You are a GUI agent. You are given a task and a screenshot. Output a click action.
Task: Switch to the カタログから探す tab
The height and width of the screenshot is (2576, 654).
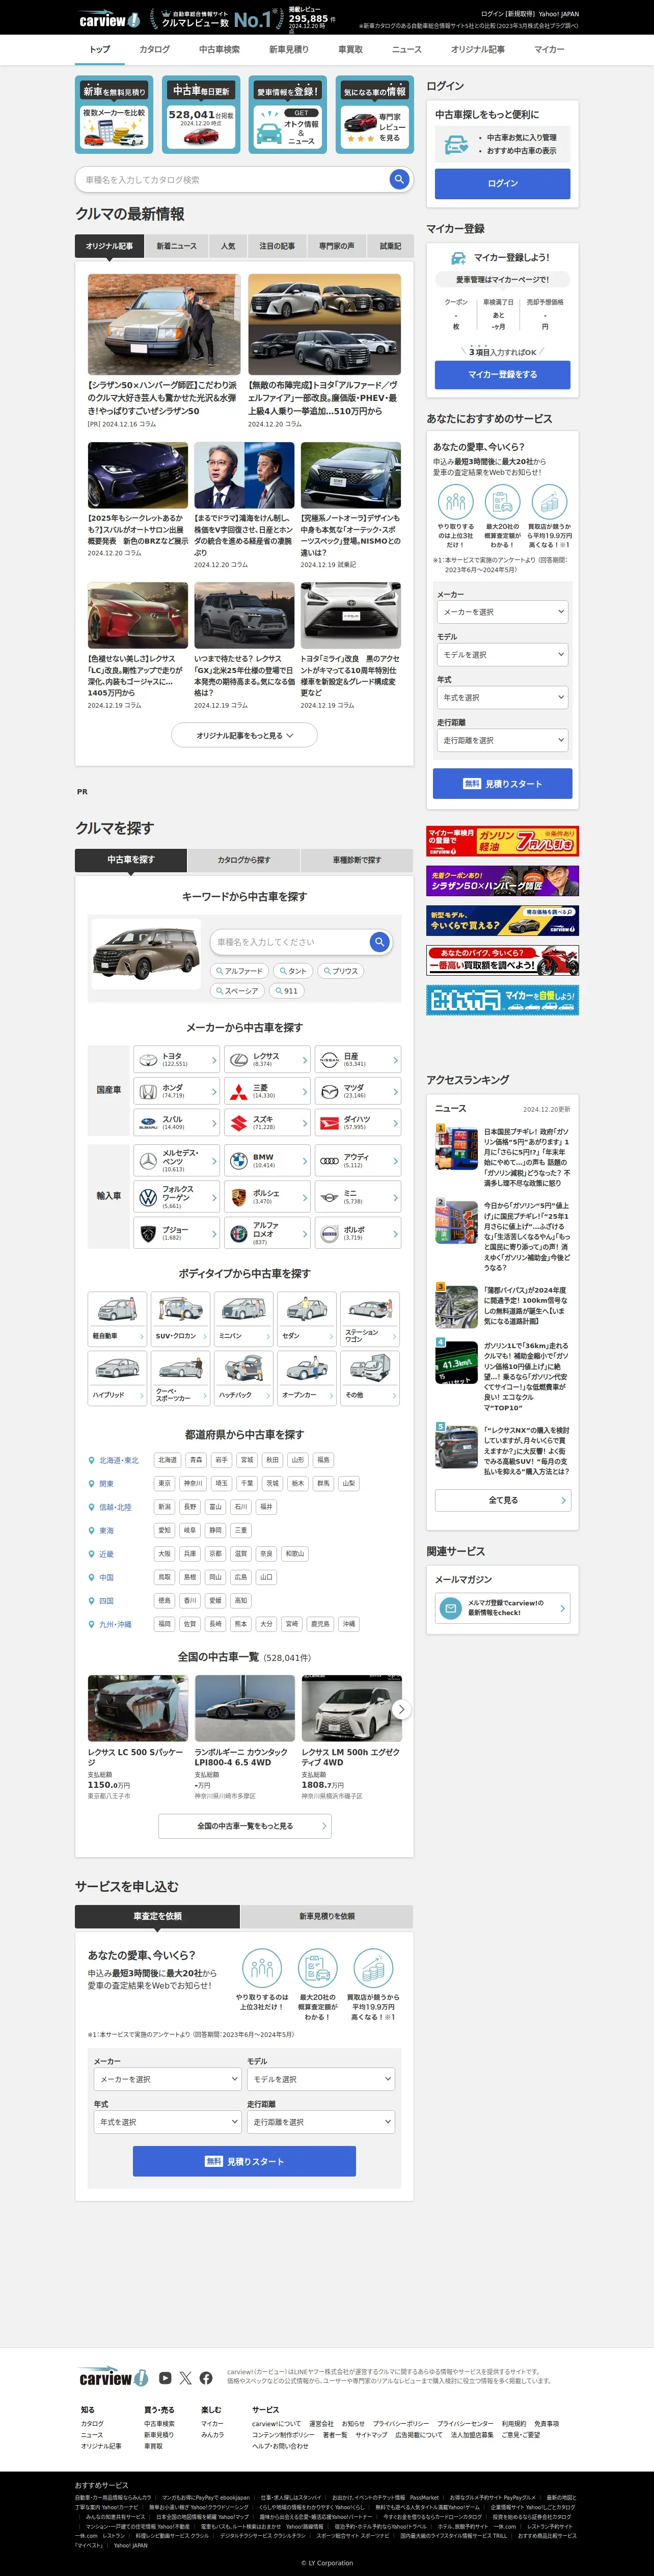point(244,860)
